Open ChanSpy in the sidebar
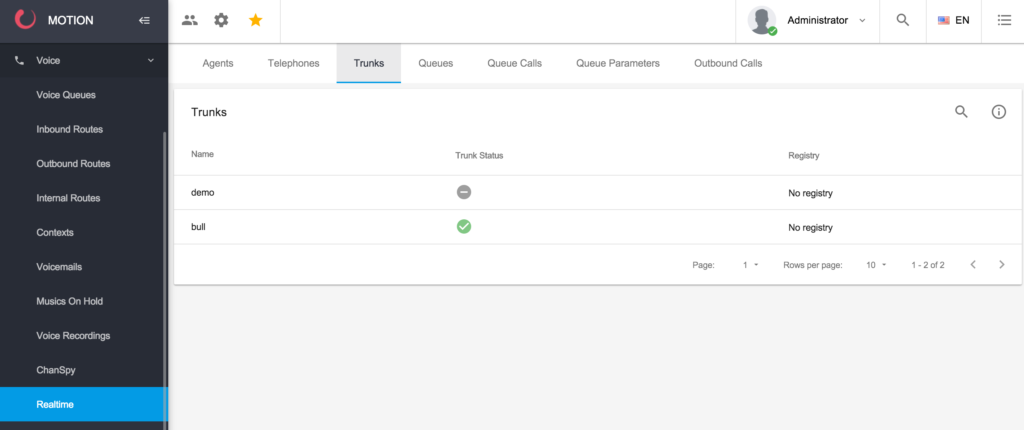Viewport: 1024px width, 430px height. coord(56,370)
